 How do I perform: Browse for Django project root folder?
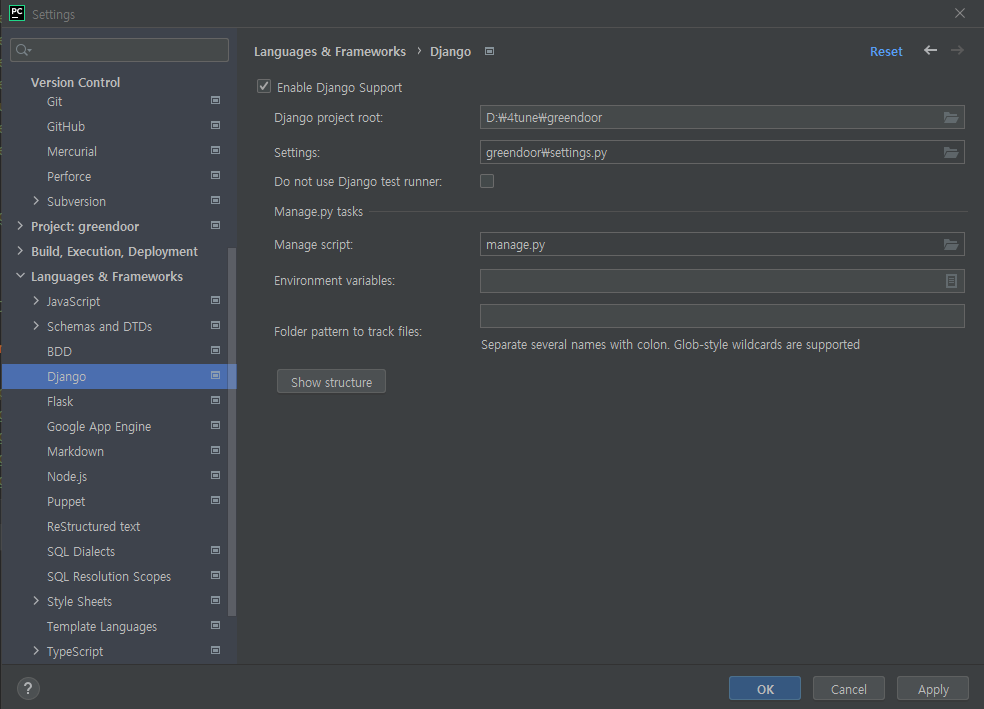click(x=951, y=117)
